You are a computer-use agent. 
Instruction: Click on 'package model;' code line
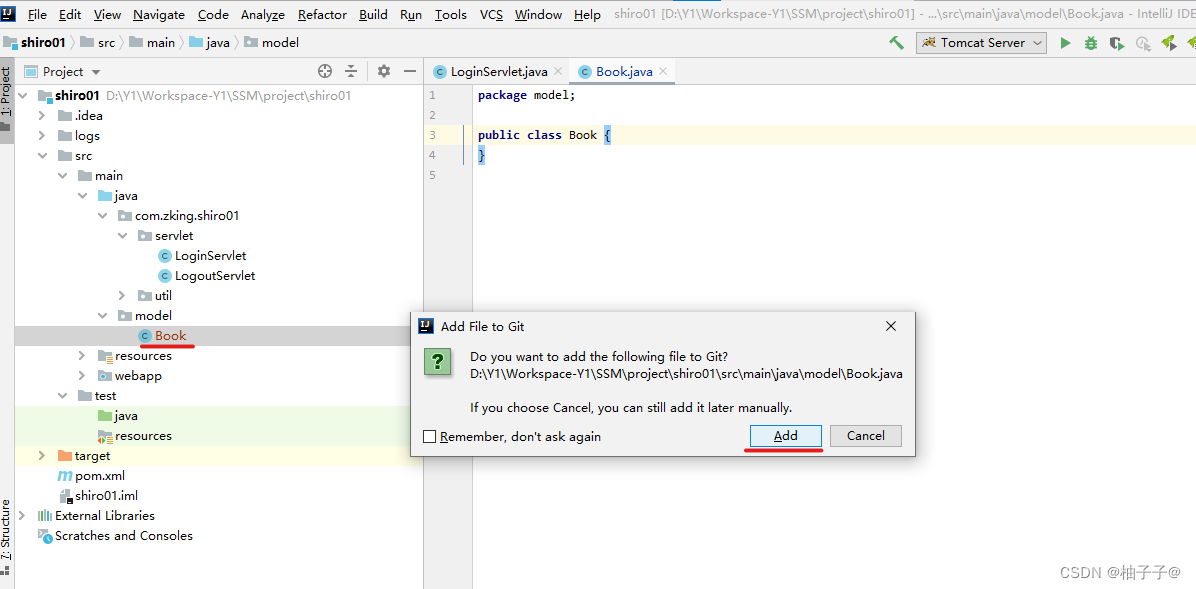pyautogui.click(x=526, y=95)
